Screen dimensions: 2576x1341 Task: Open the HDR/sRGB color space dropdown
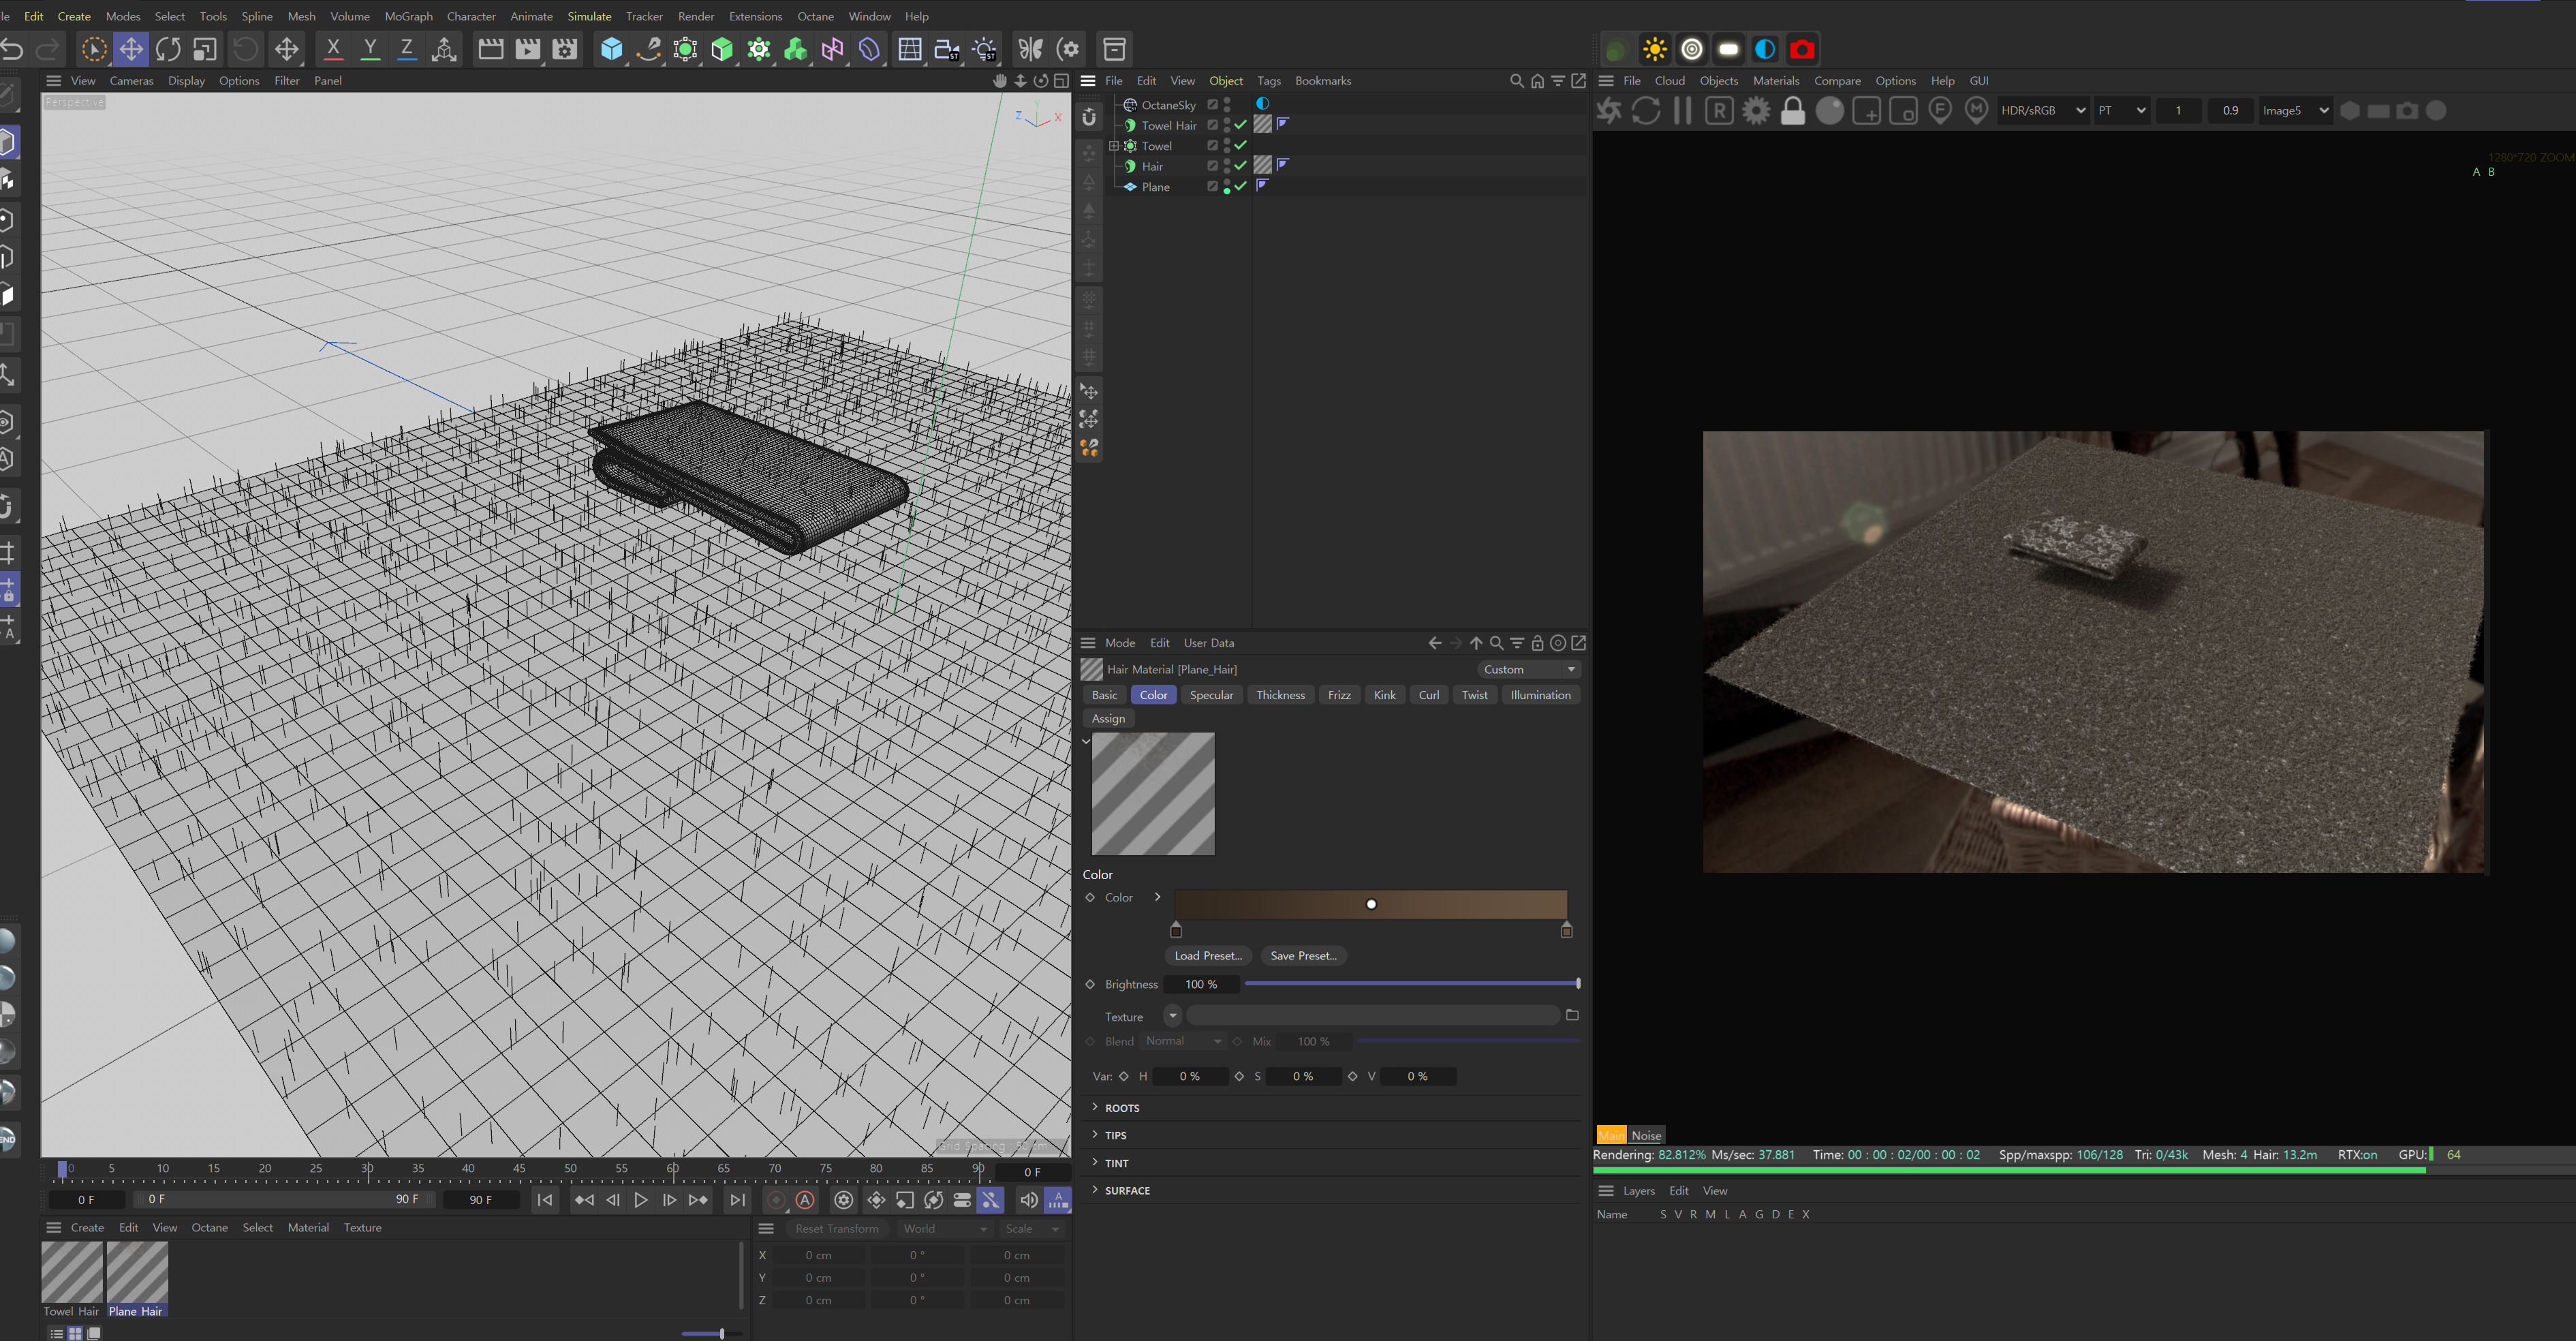pyautogui.click(x=2043, y=110)
